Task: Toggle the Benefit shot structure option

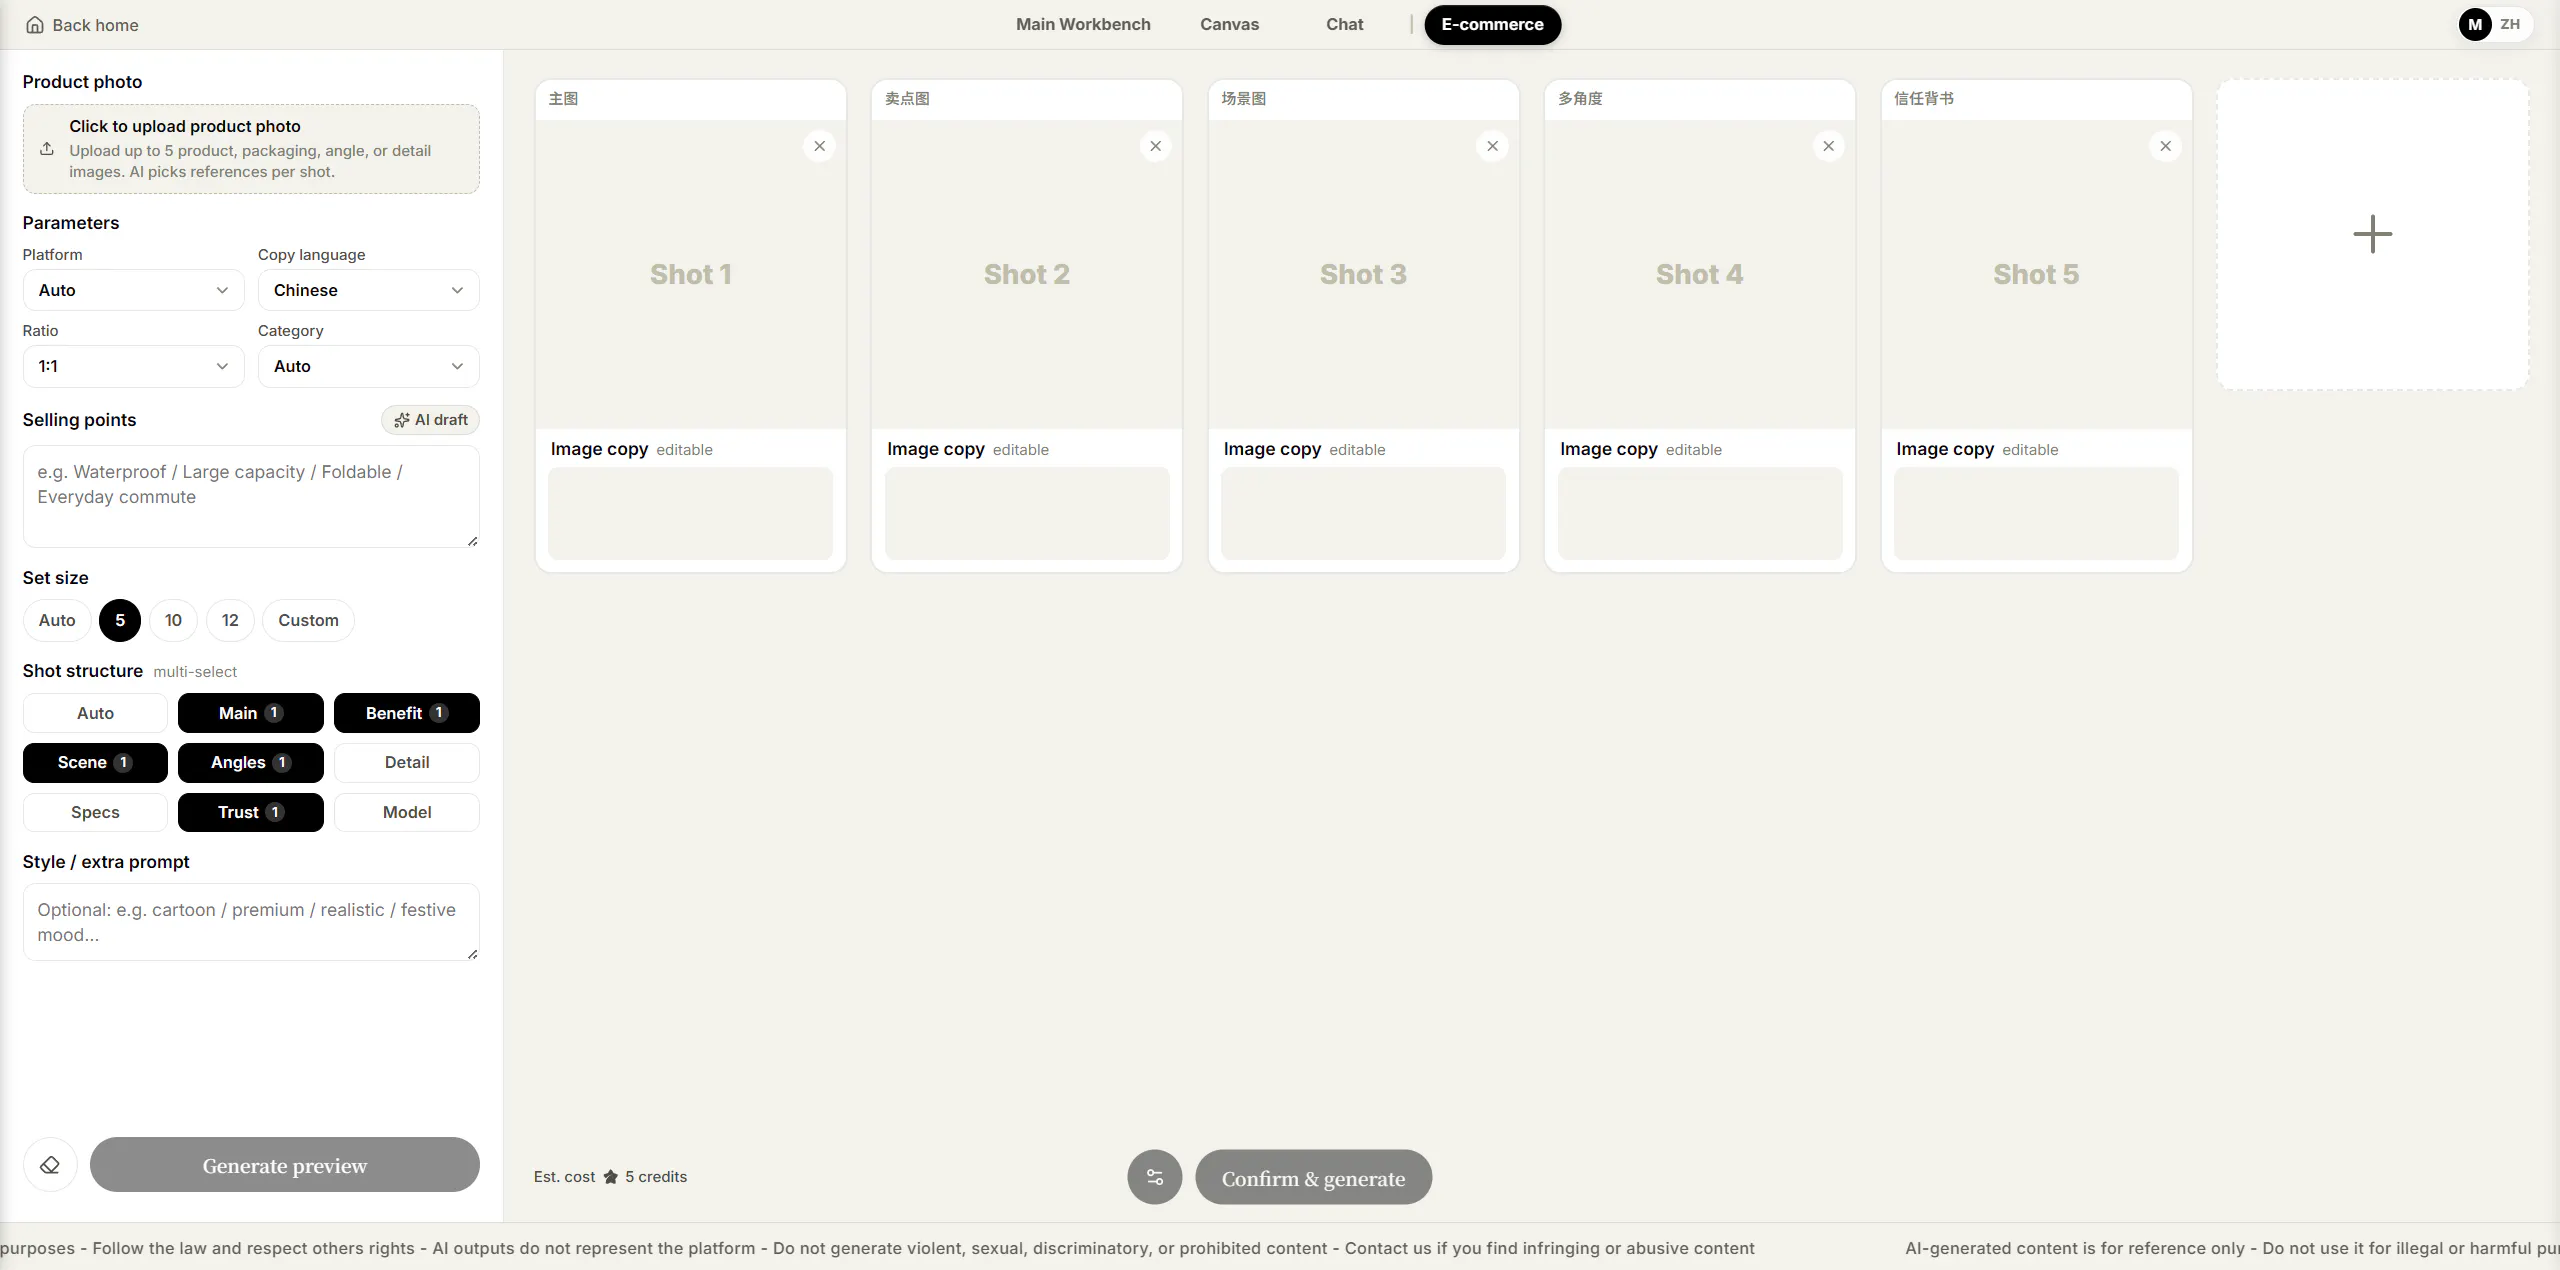Action: pyautogui.click(x=407, y=713)
